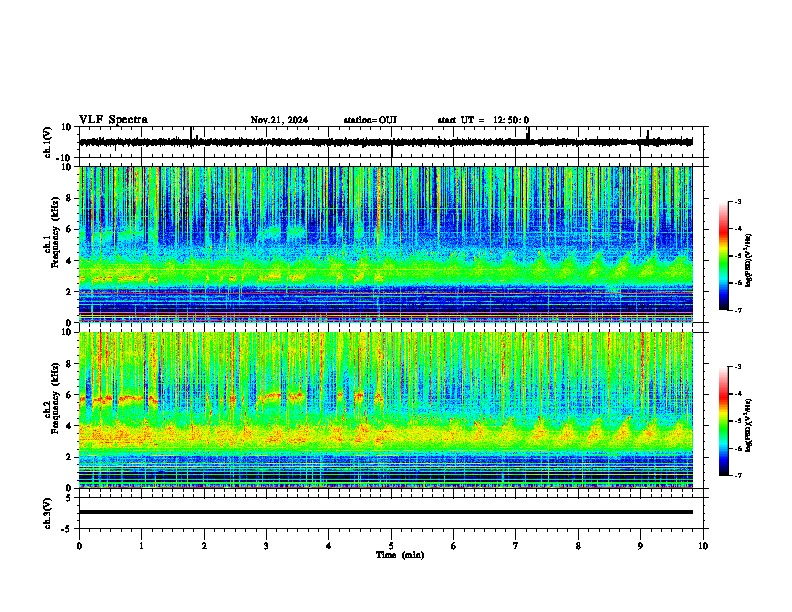
Task: Click the "6" kHz tick on ch.1 frequency axis
Action: (70, 229)
